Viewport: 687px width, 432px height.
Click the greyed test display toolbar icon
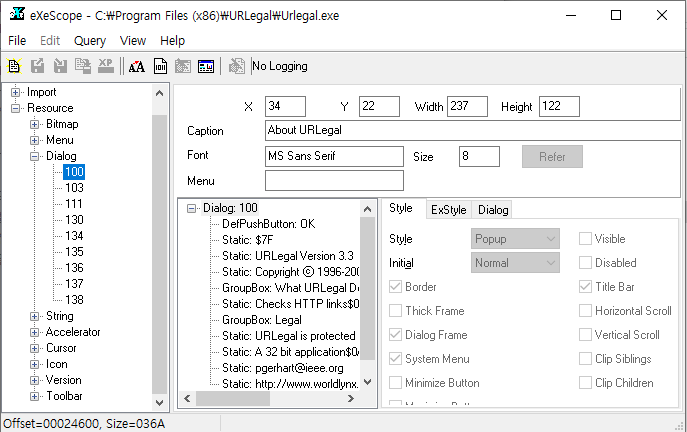point(183,66)
